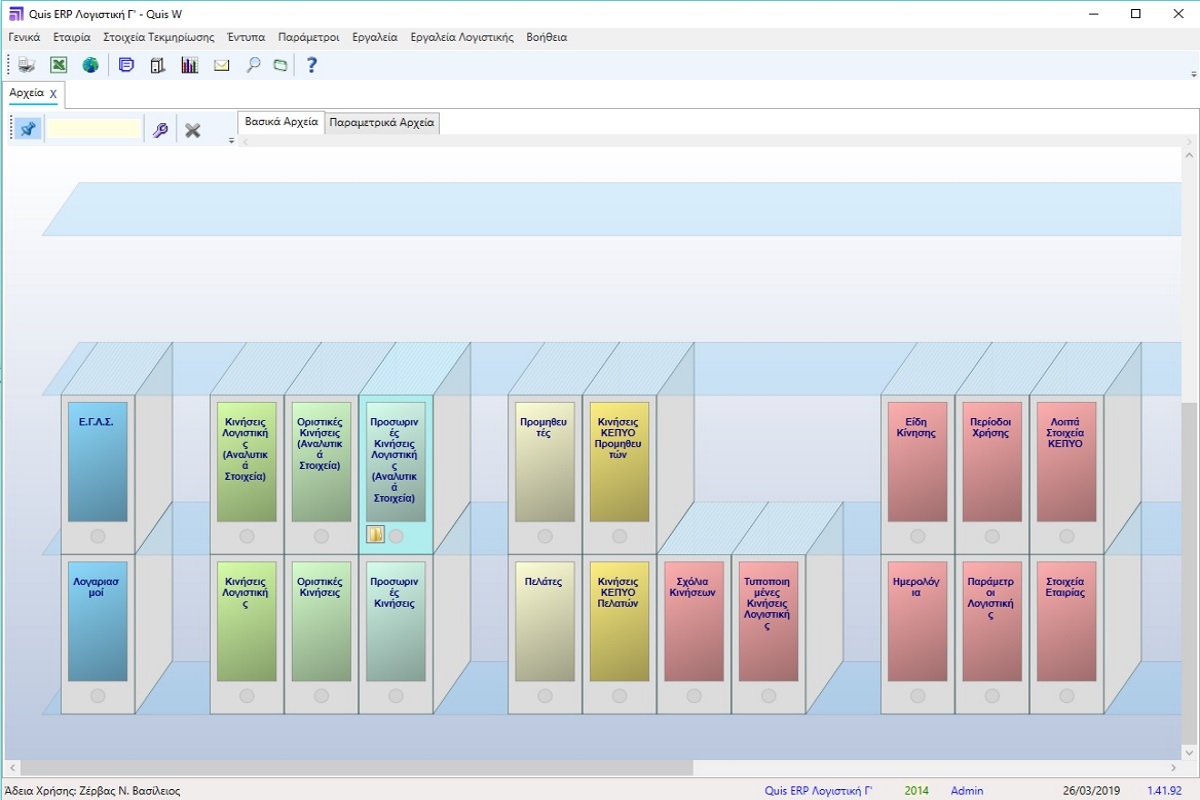The image size is (1200, 800).
Task: Open the Παράμετροι menu
Action: tap(308, 37)
